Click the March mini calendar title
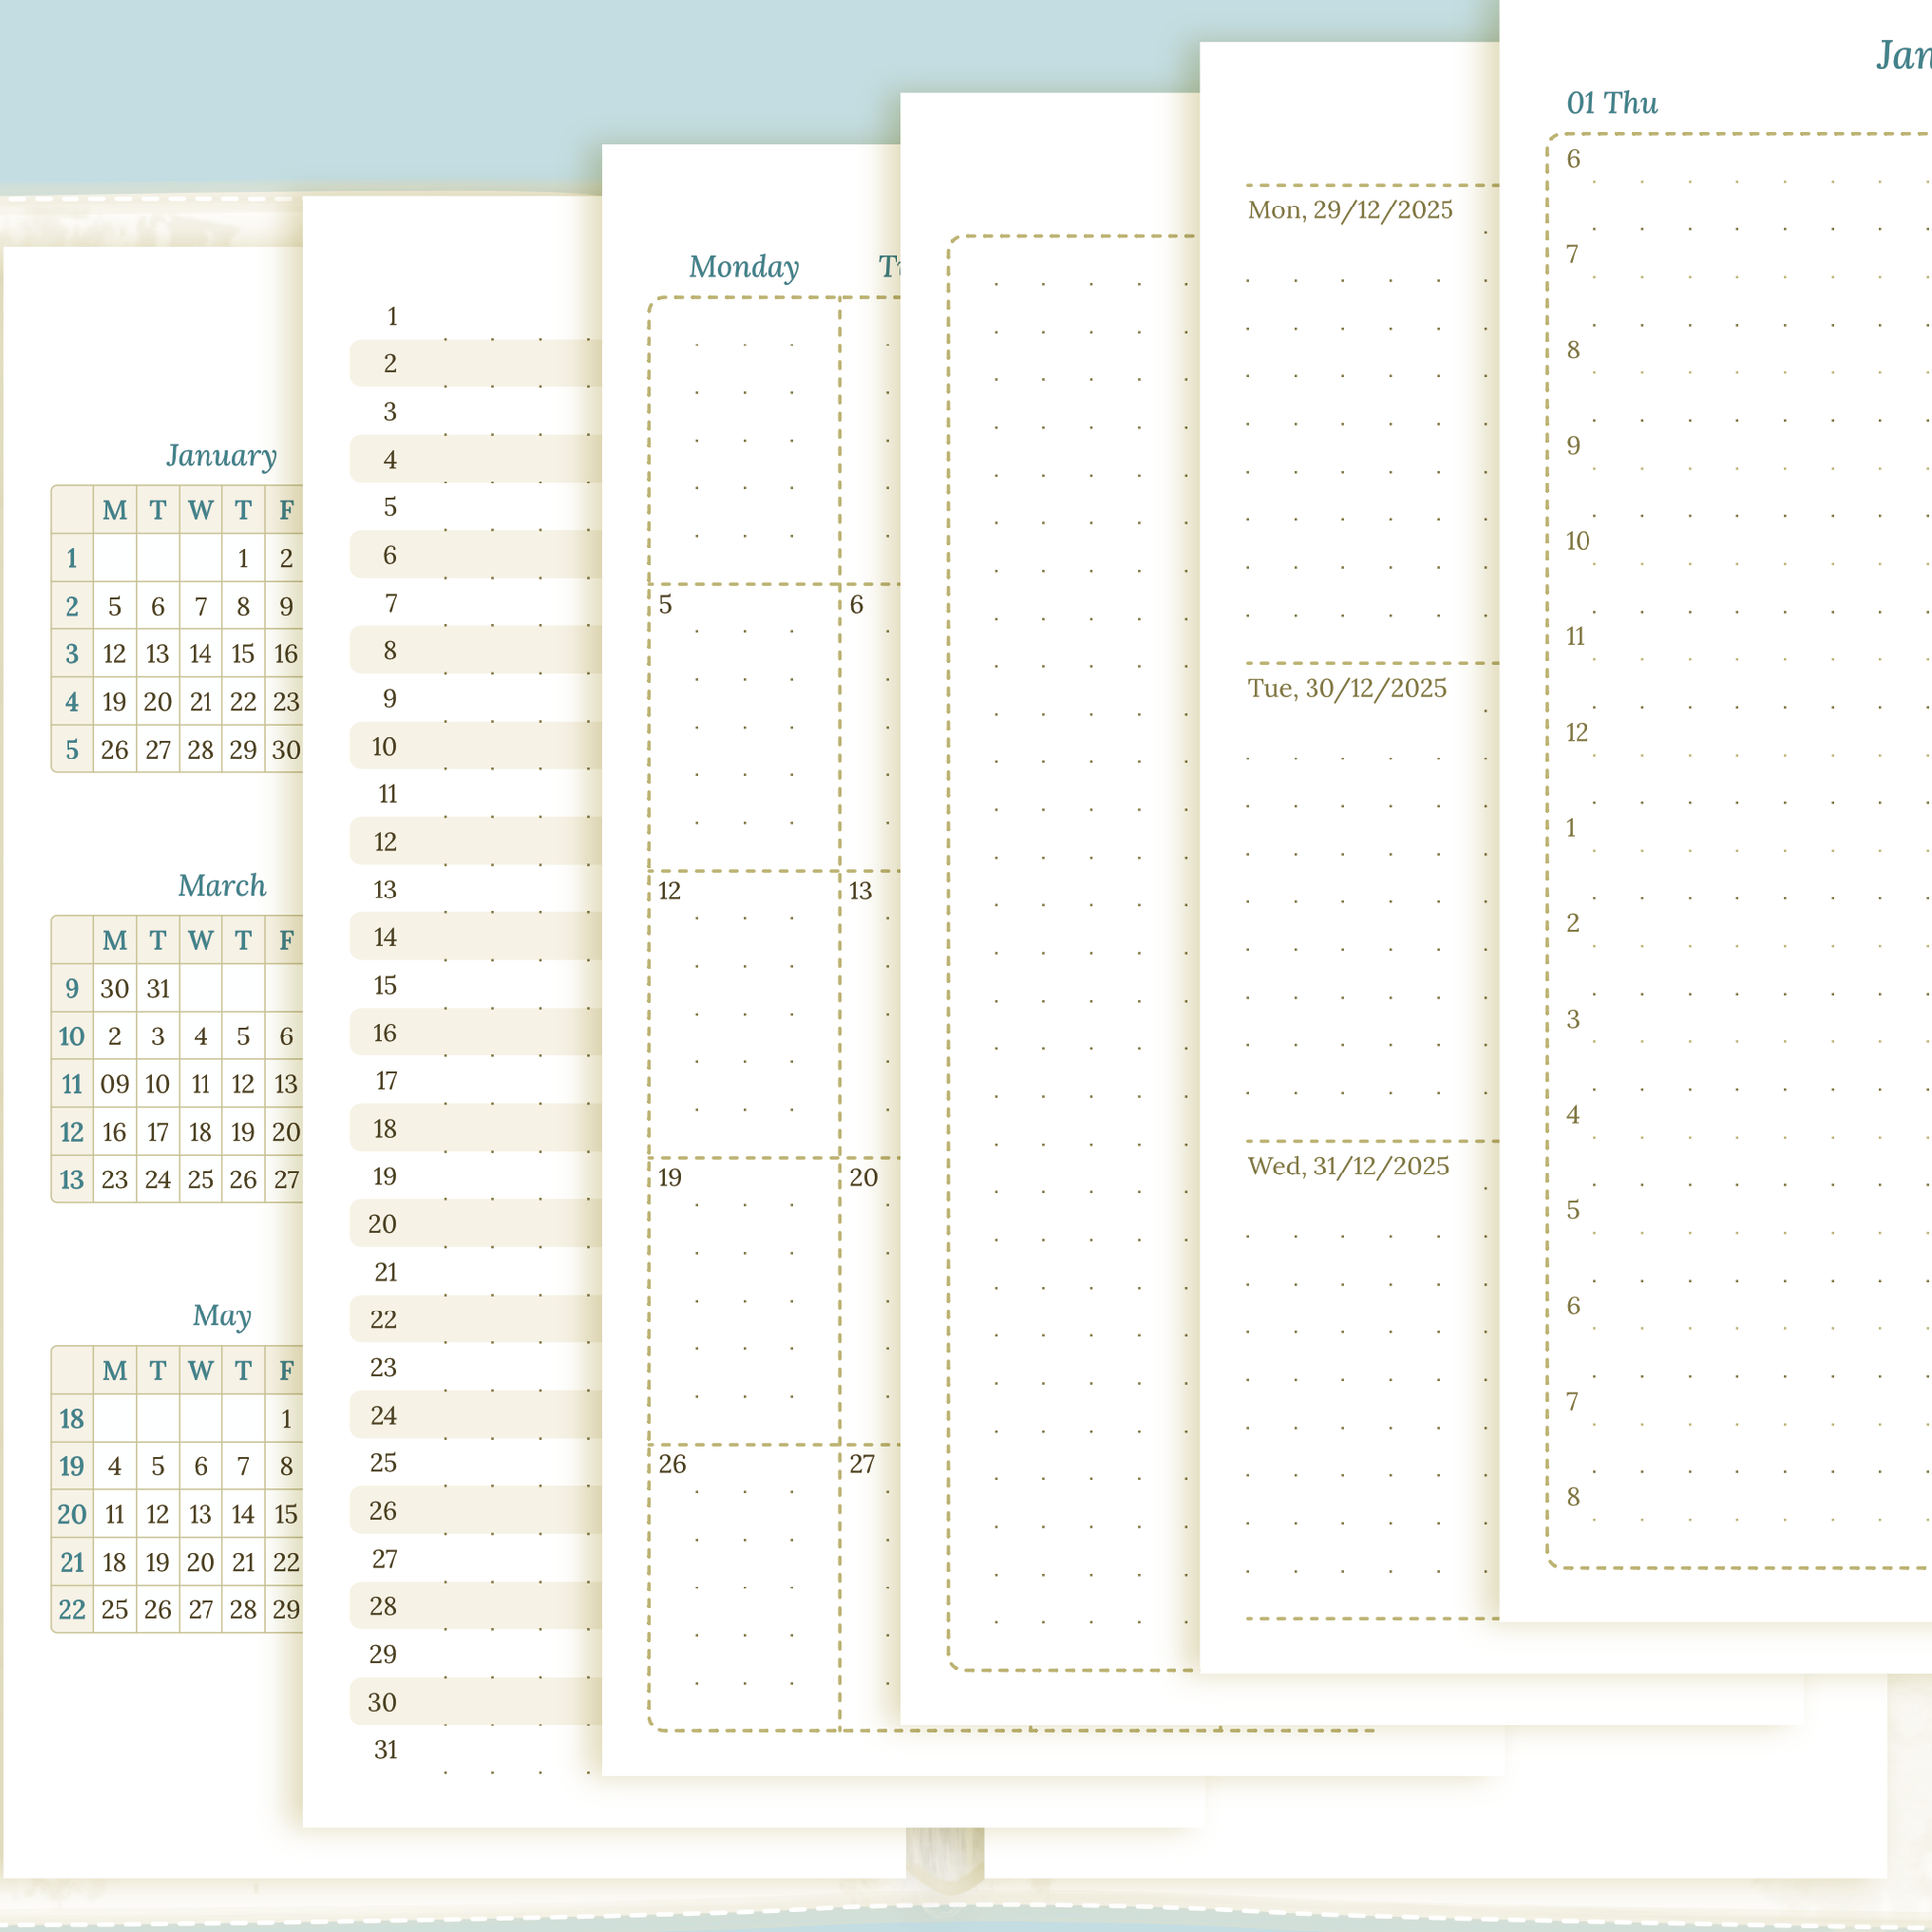This screenshot has width=1932, height=1932. click(222, 886)
